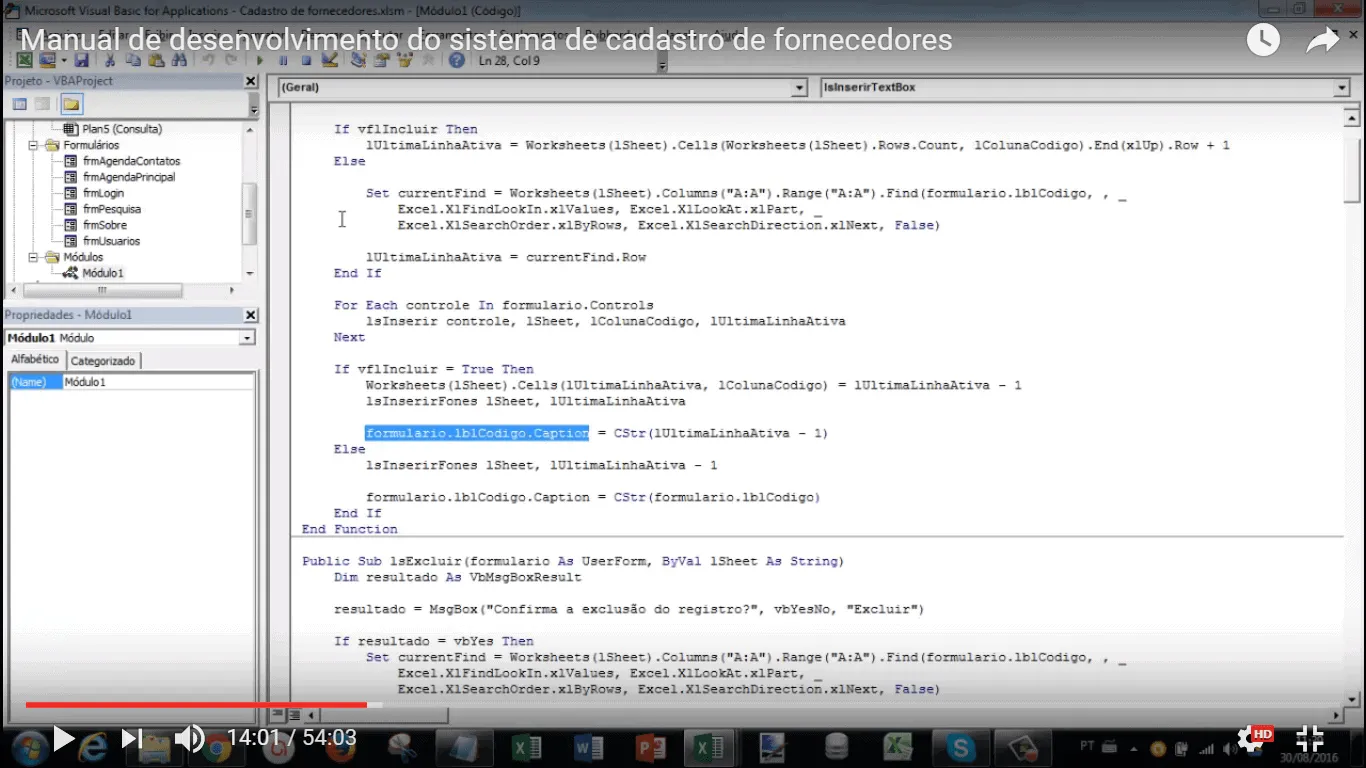Switch to the Categorizado tab

pos(103,361)
